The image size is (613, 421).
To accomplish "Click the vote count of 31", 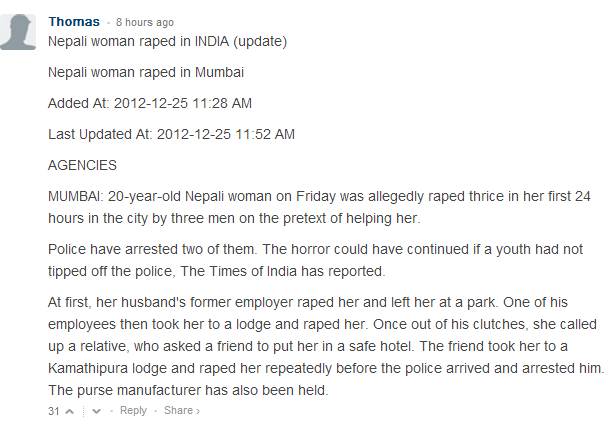I will pyautogui.click(x=54, y=411).
